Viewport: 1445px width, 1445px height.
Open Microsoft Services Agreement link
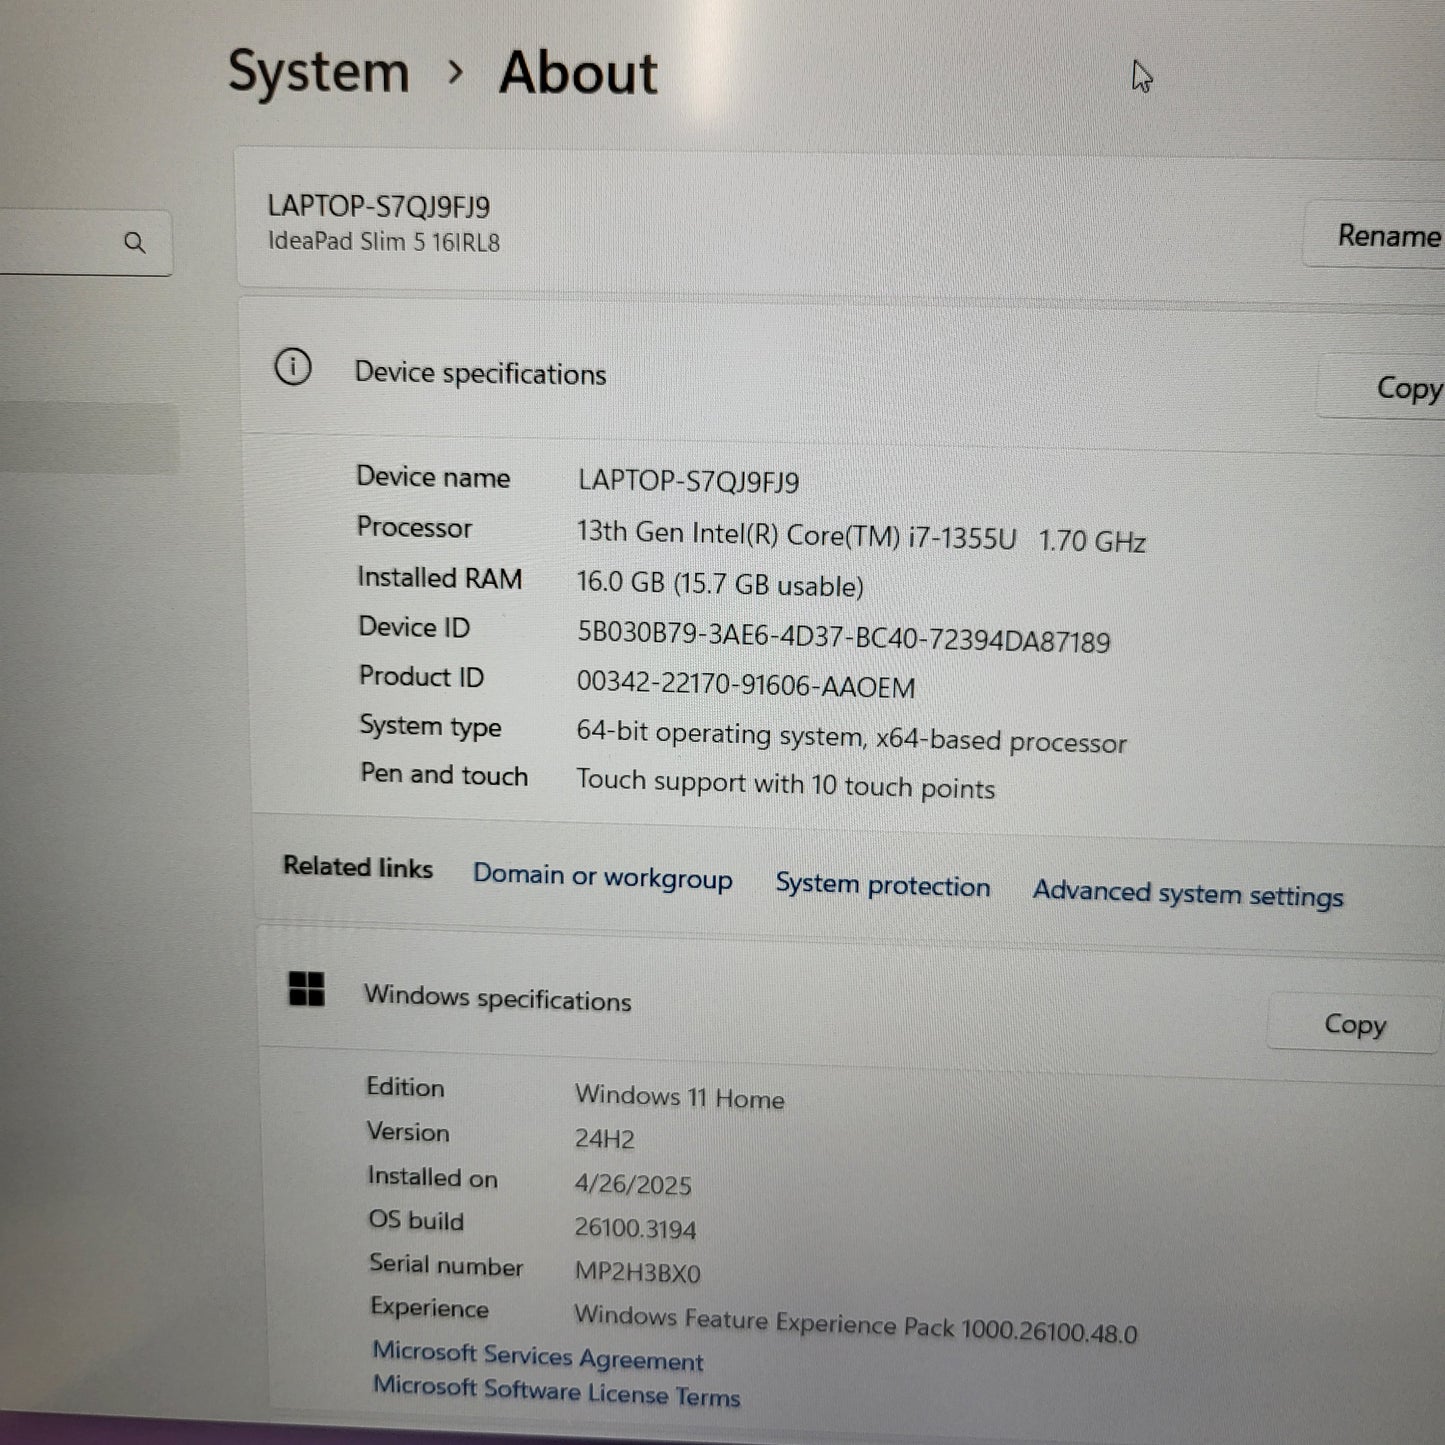pos(538,1356)
